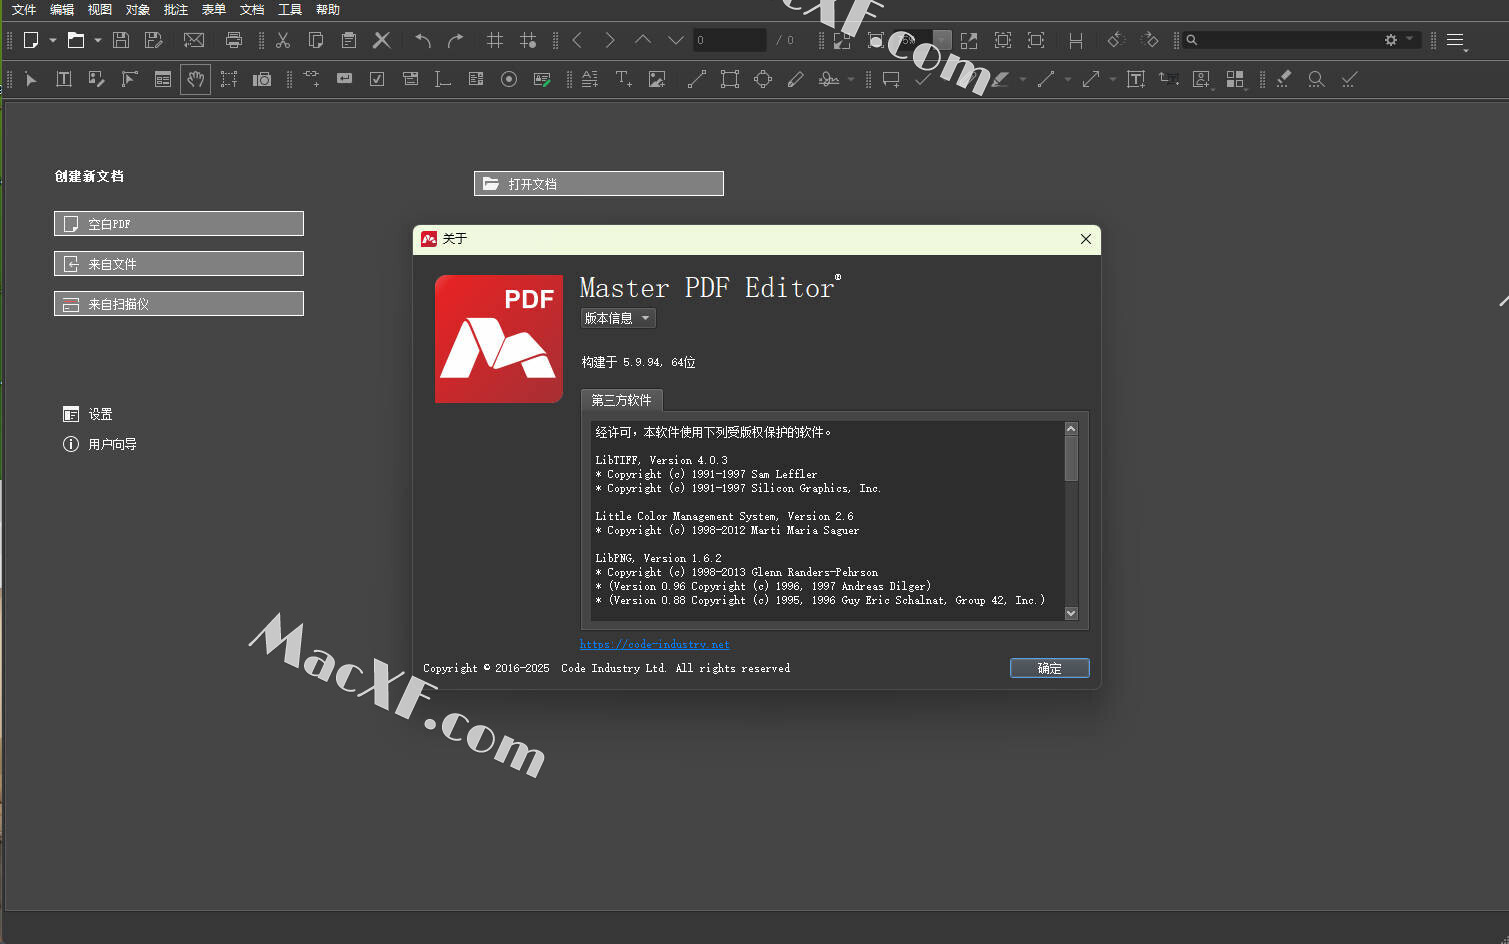Open the 工具 menu

click(x=290, y=9)
